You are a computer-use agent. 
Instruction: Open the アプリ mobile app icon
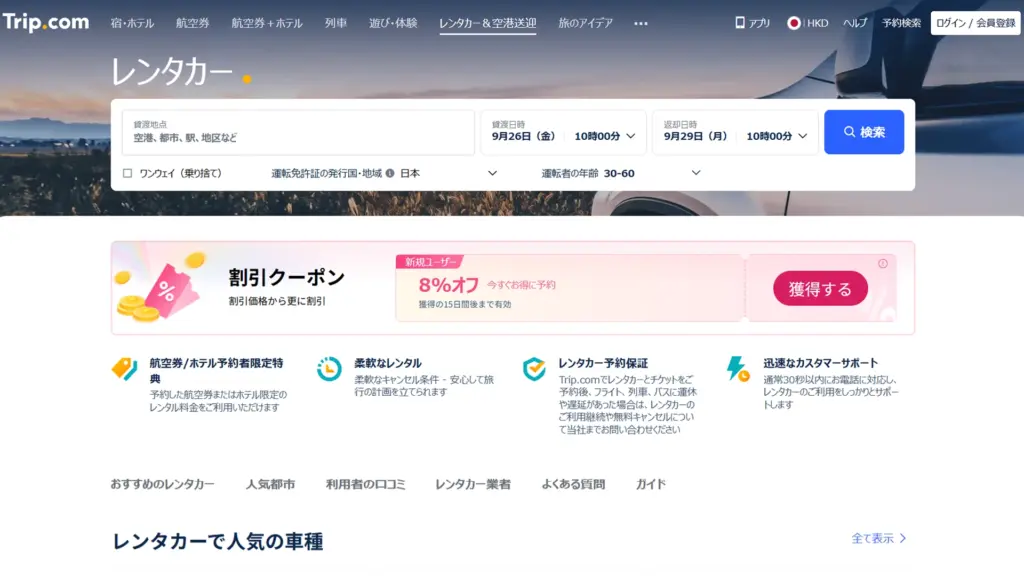coord(740,22)
